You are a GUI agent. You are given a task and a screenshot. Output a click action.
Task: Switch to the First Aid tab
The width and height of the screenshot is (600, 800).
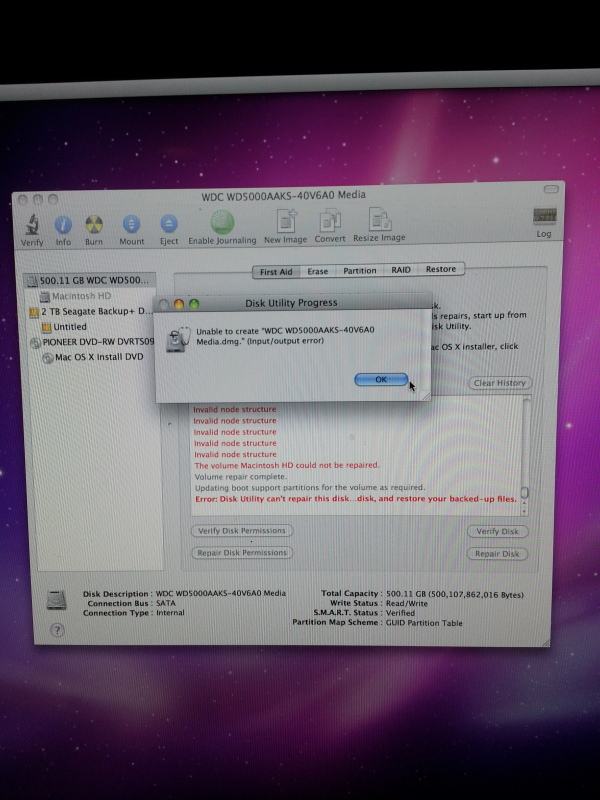pyautogui.click(x=276, y=272)
